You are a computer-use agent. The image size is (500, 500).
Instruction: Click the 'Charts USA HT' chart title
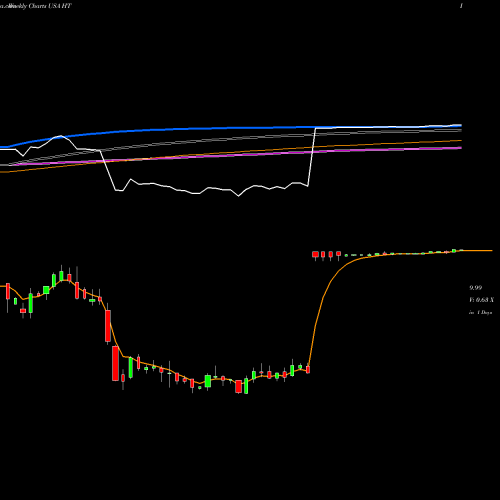50,6
